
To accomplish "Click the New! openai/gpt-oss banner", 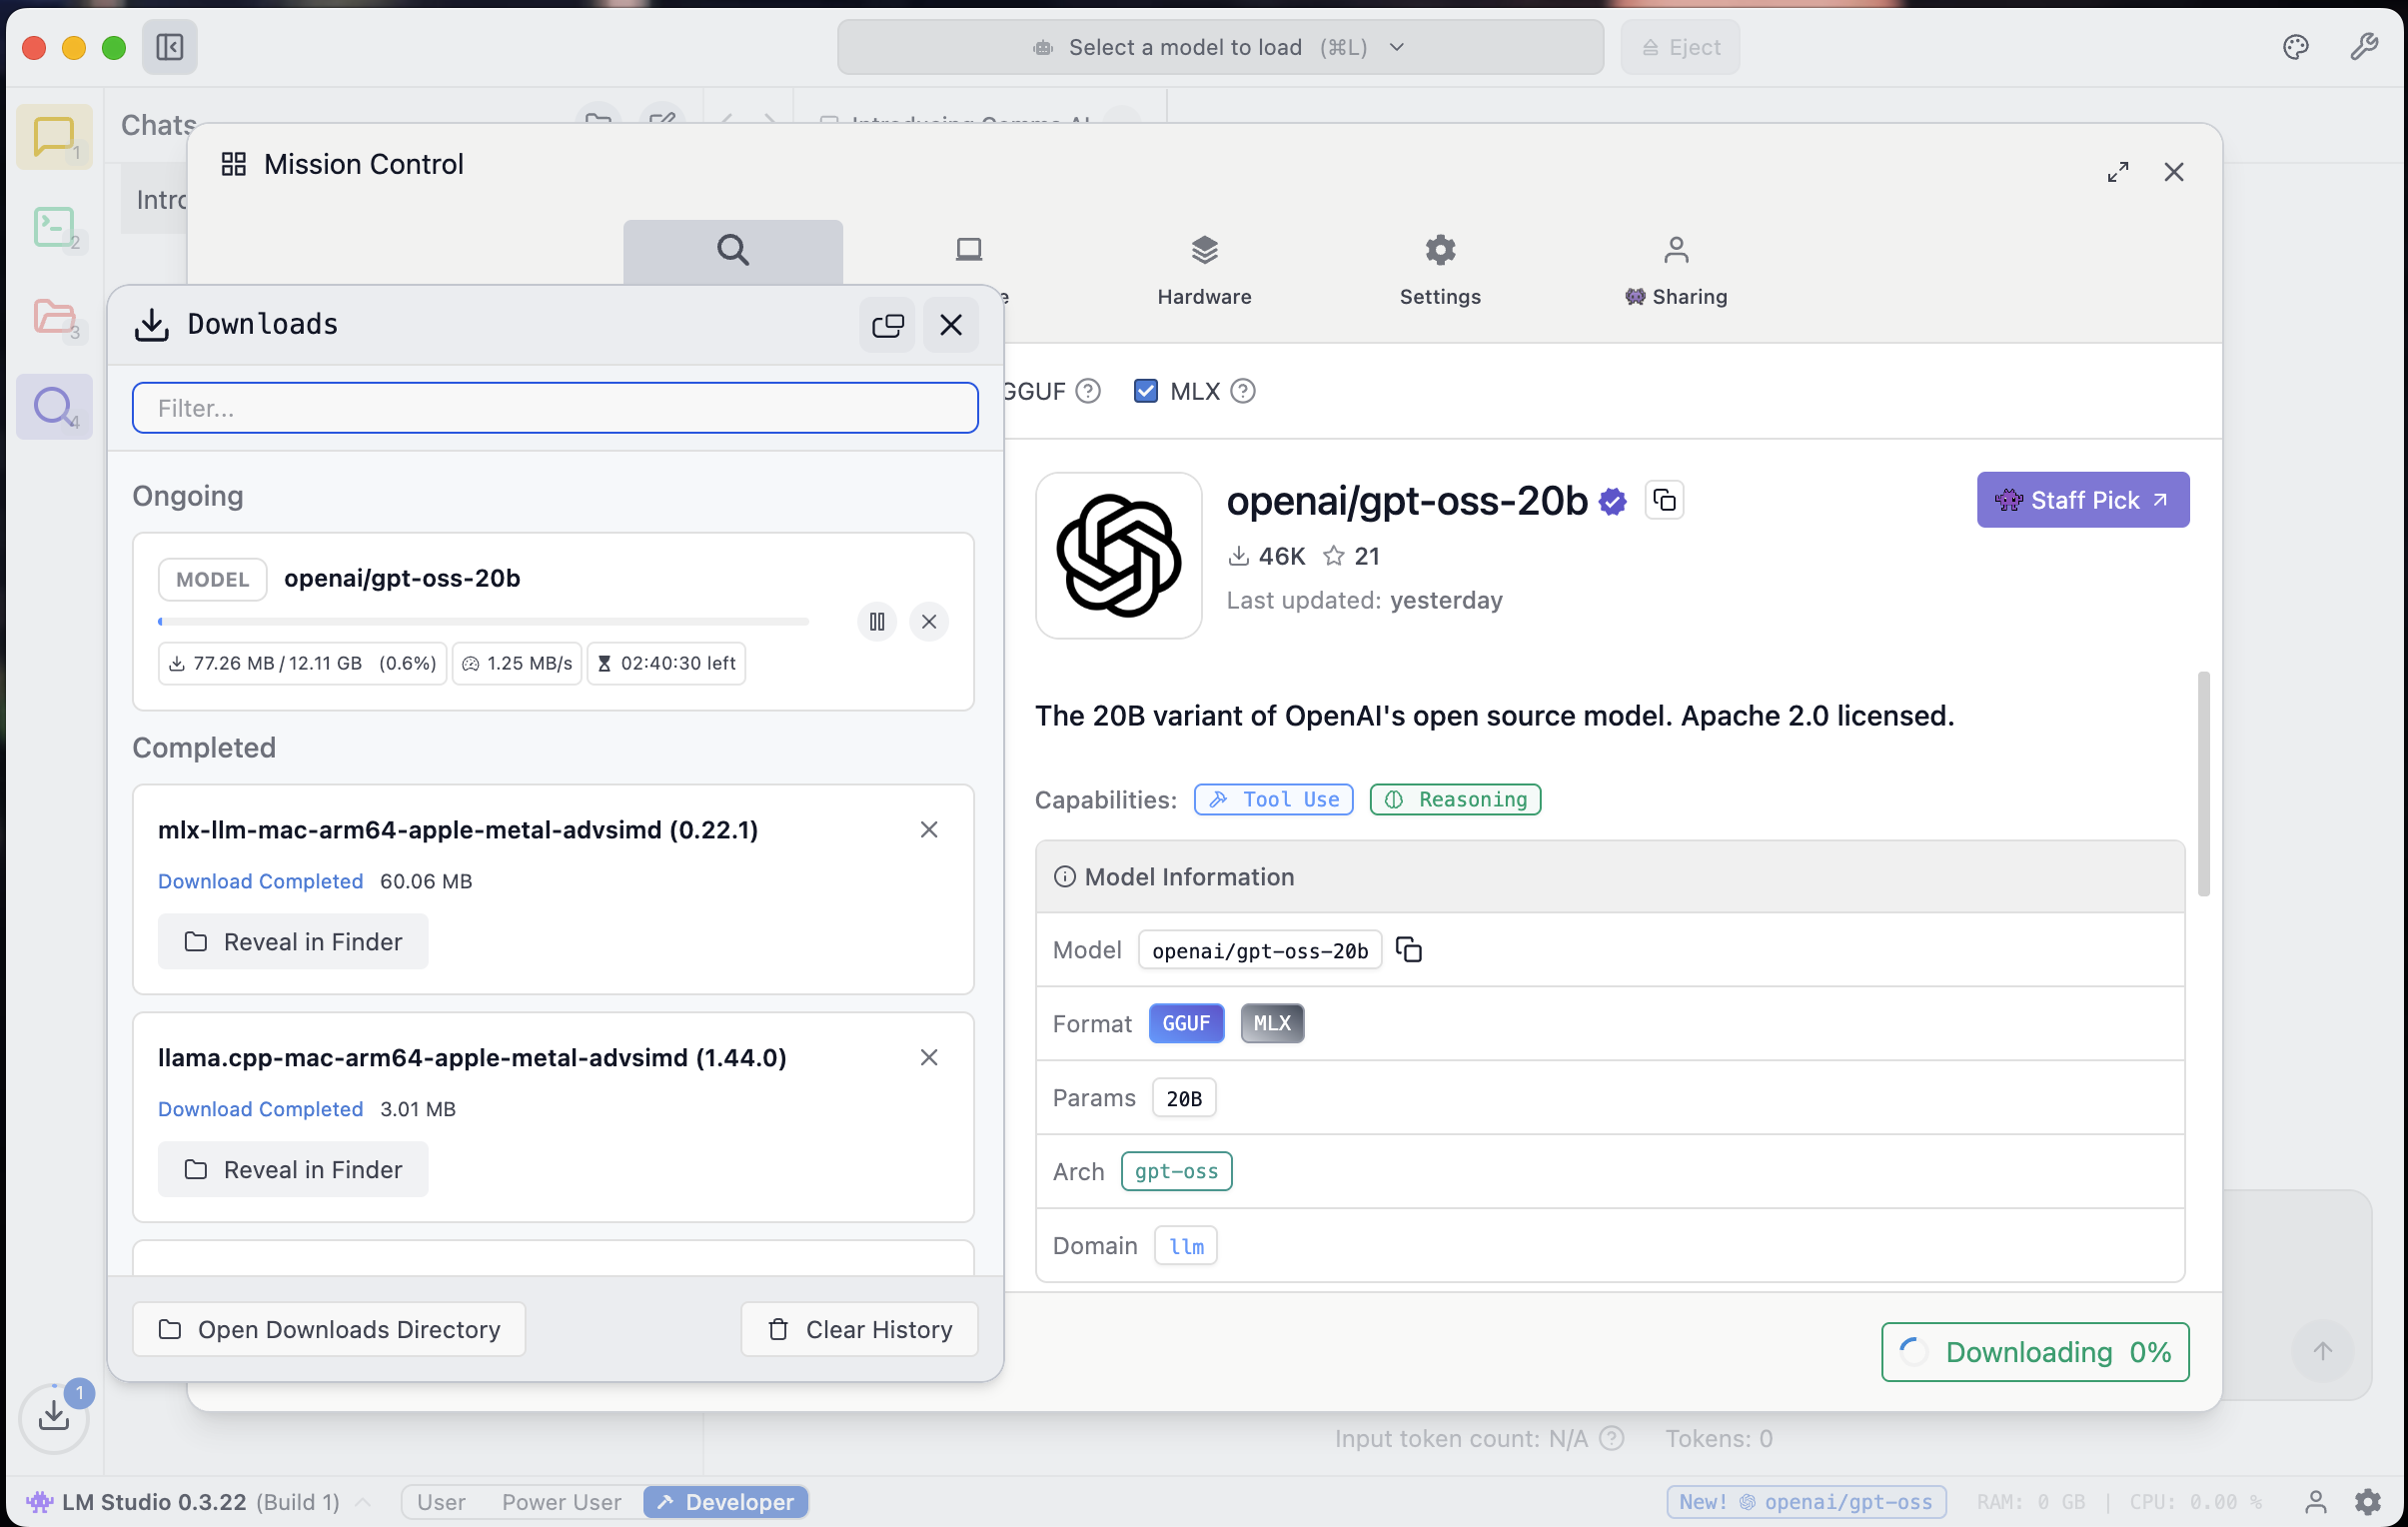I will tap(1806, 1502).
